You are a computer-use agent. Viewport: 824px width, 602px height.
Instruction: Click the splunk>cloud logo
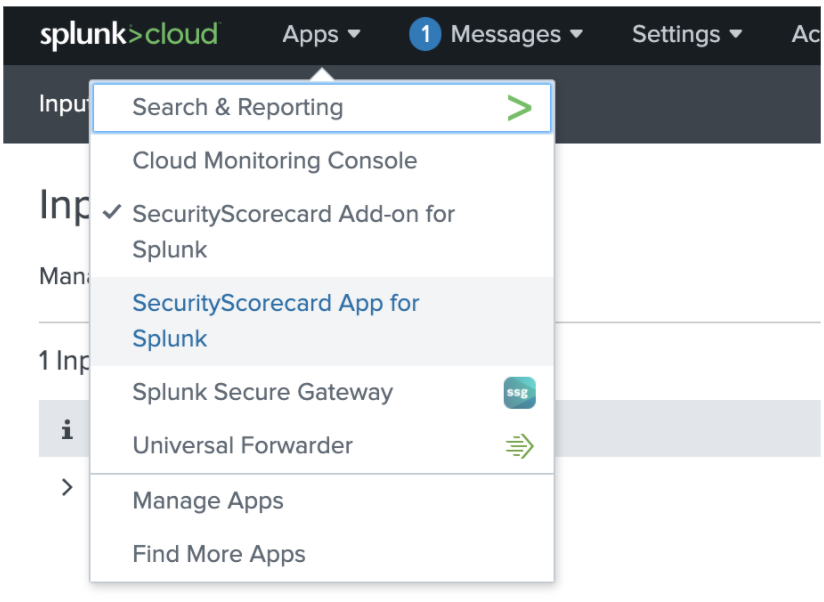[x=130, y=35]
